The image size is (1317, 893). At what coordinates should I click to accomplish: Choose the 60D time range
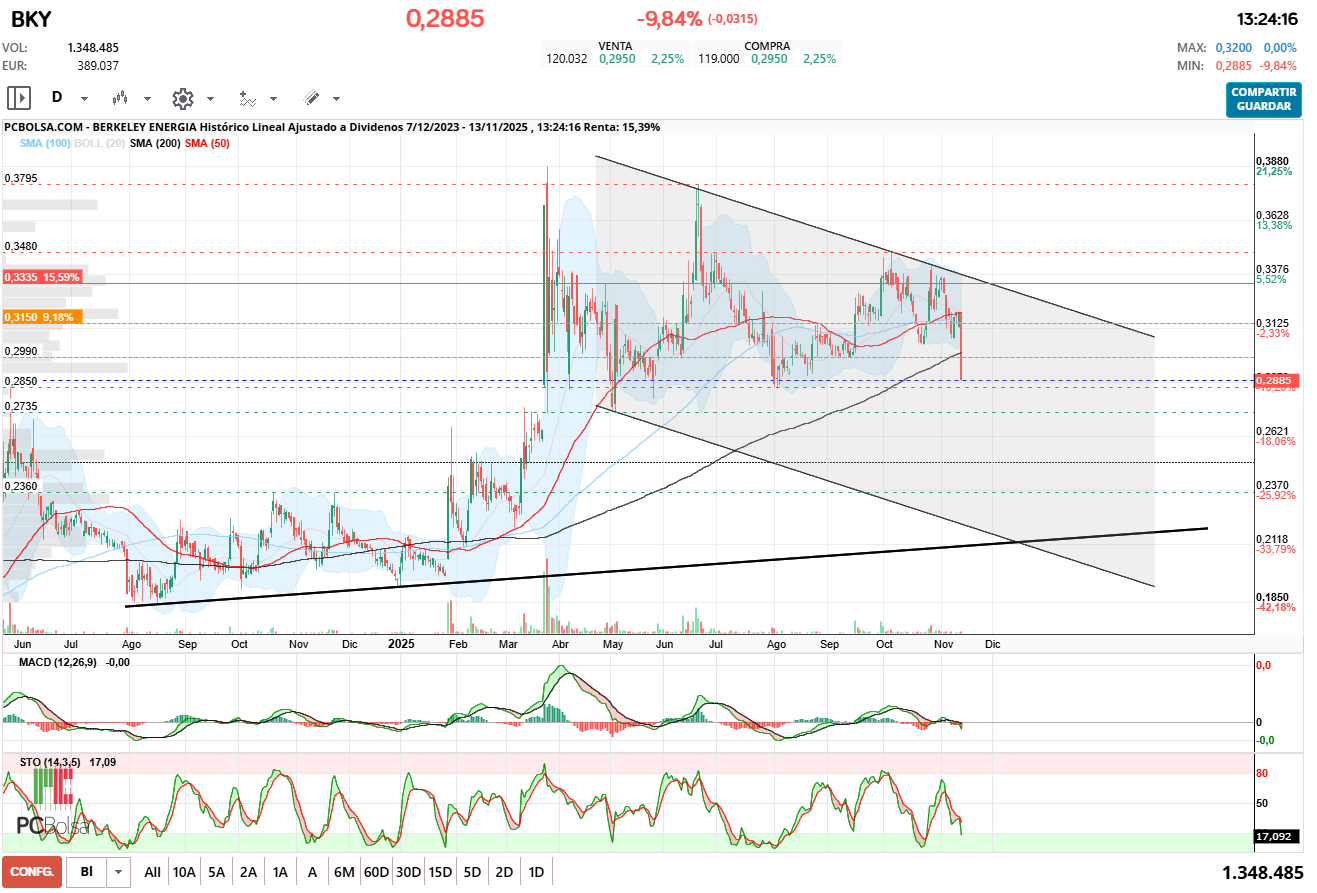[x=376, y=872]
